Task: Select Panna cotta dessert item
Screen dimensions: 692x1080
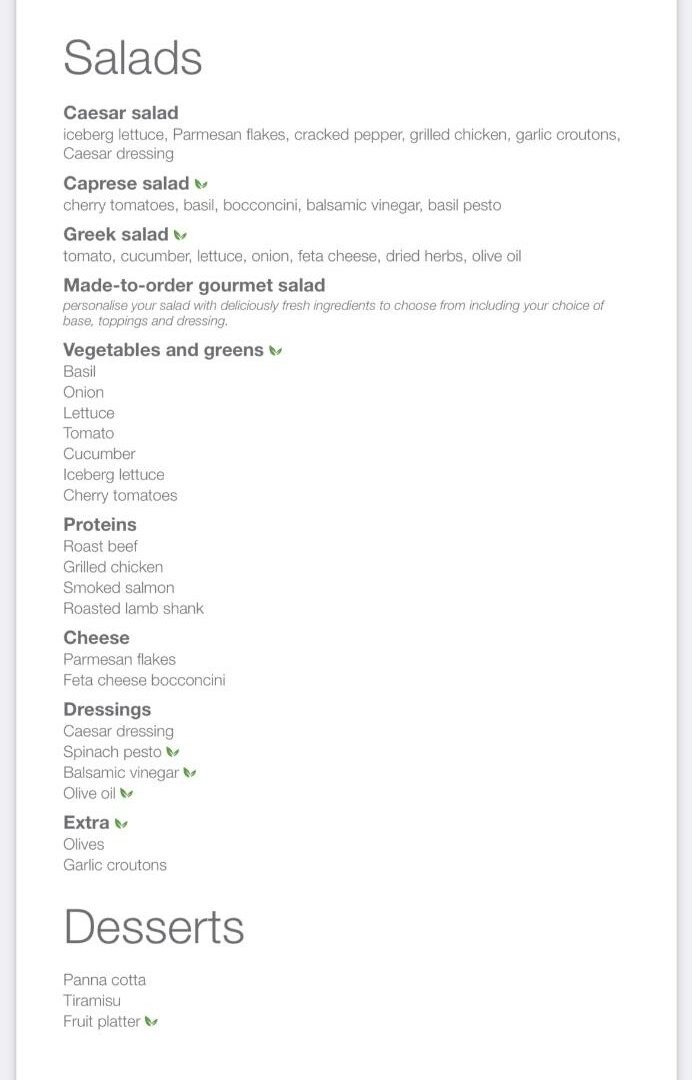Action: [x=104, y=980]
